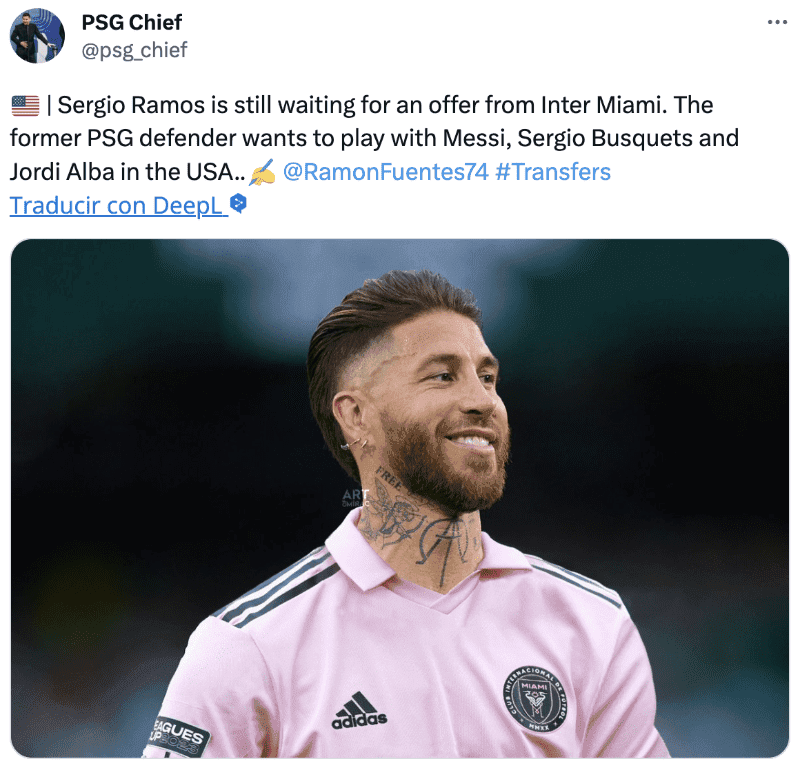Click the writing hand emoji
The height and width of the screenshot is (768, 800).
262,172
